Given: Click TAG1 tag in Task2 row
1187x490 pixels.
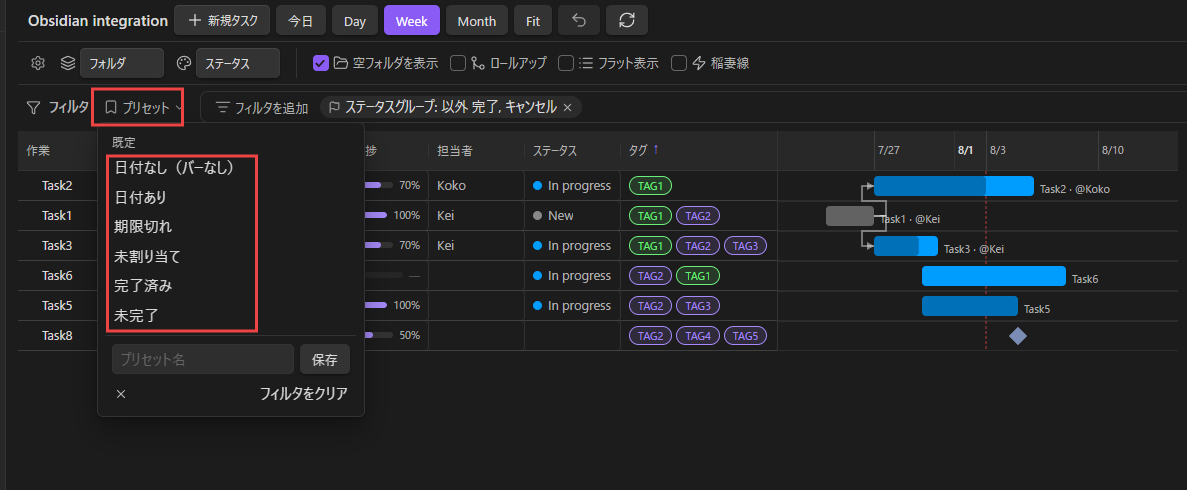Looking at the screenshot, I should click(x=650, y=186).
